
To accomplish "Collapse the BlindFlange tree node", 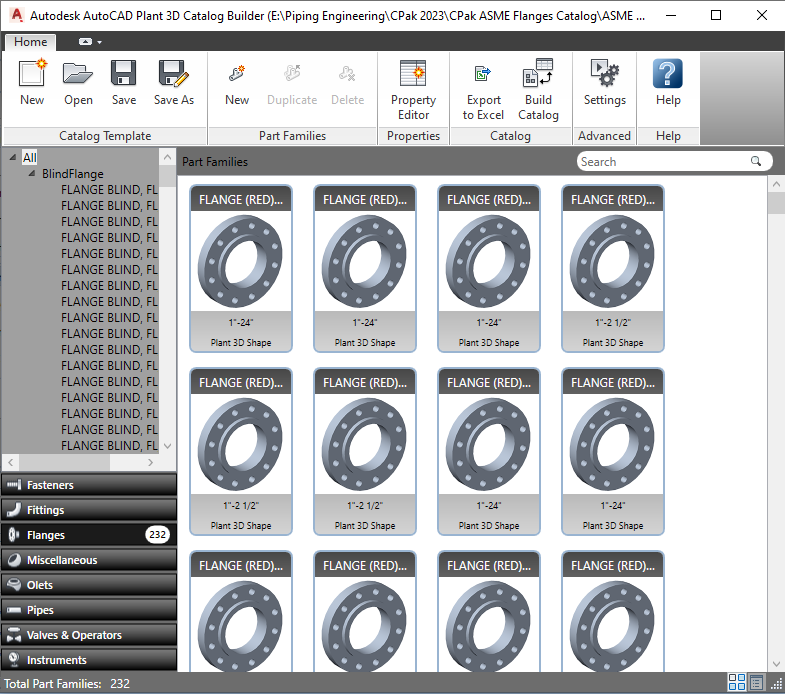I will point(32,174).
